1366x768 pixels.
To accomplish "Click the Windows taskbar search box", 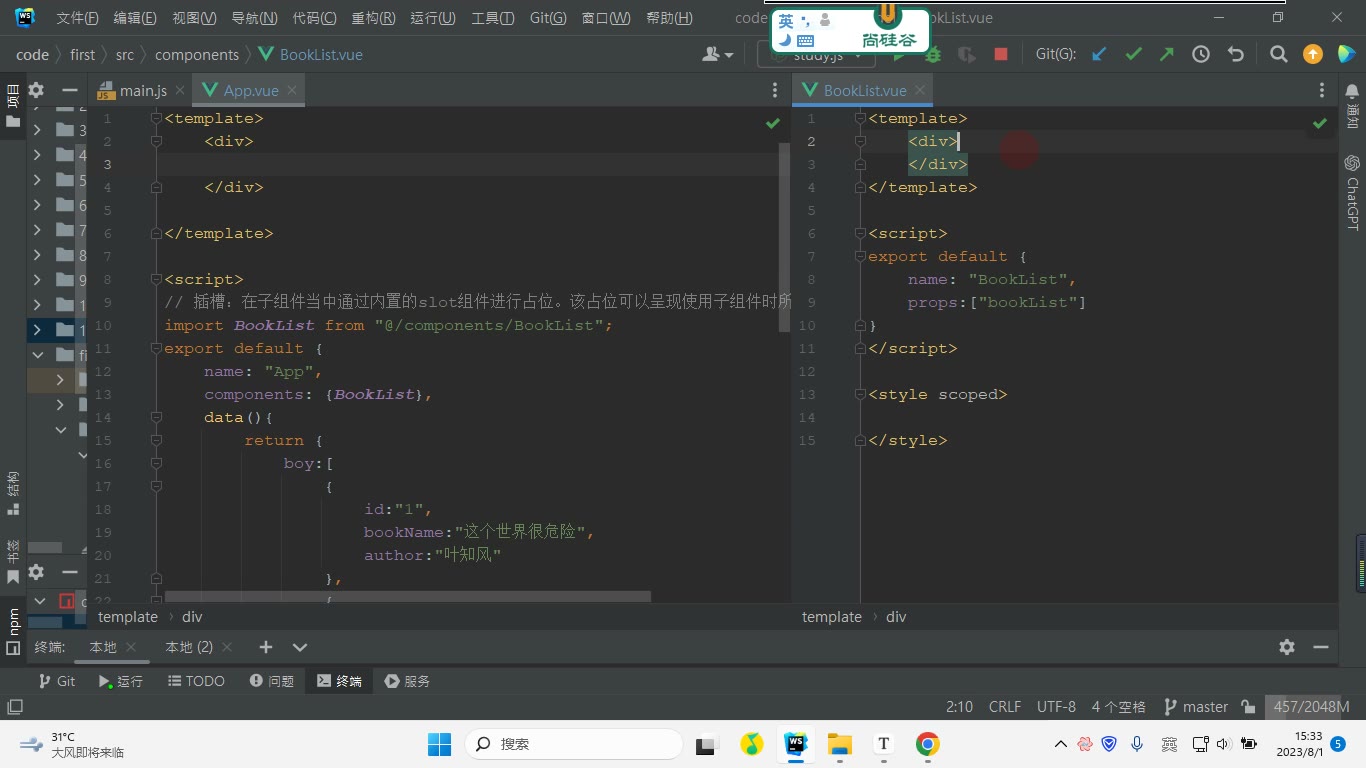I will 574,744.
